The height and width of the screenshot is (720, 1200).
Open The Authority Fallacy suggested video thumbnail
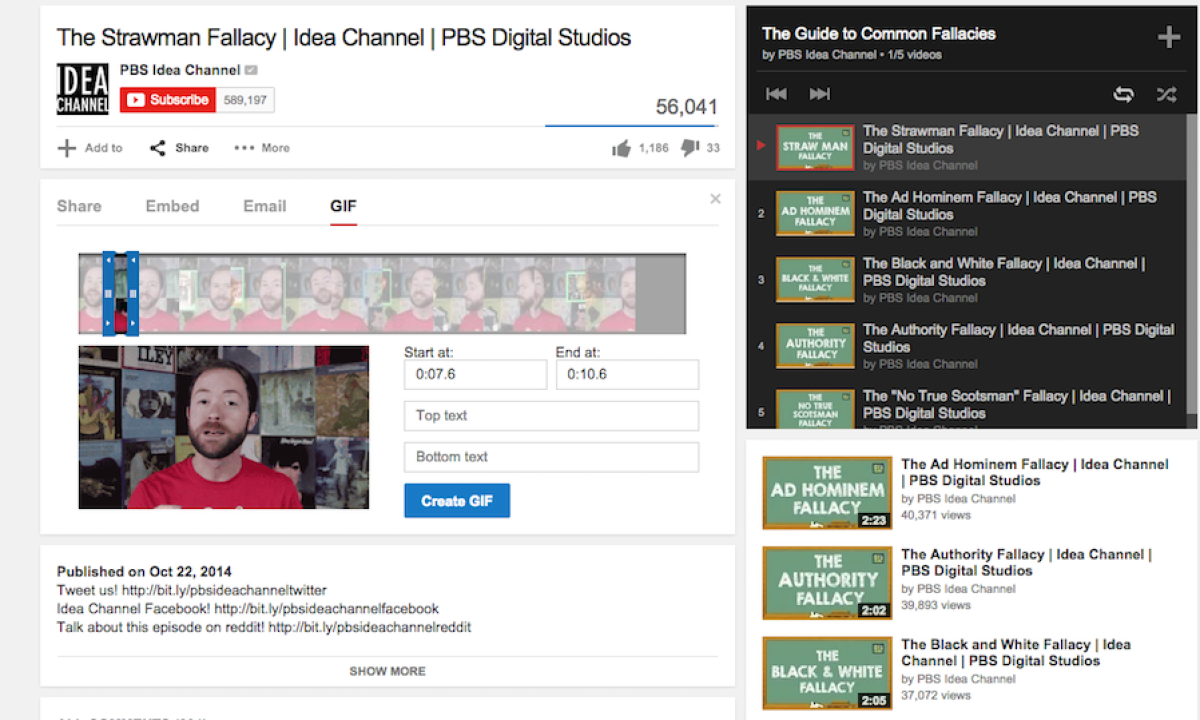(x=827, y=582)
